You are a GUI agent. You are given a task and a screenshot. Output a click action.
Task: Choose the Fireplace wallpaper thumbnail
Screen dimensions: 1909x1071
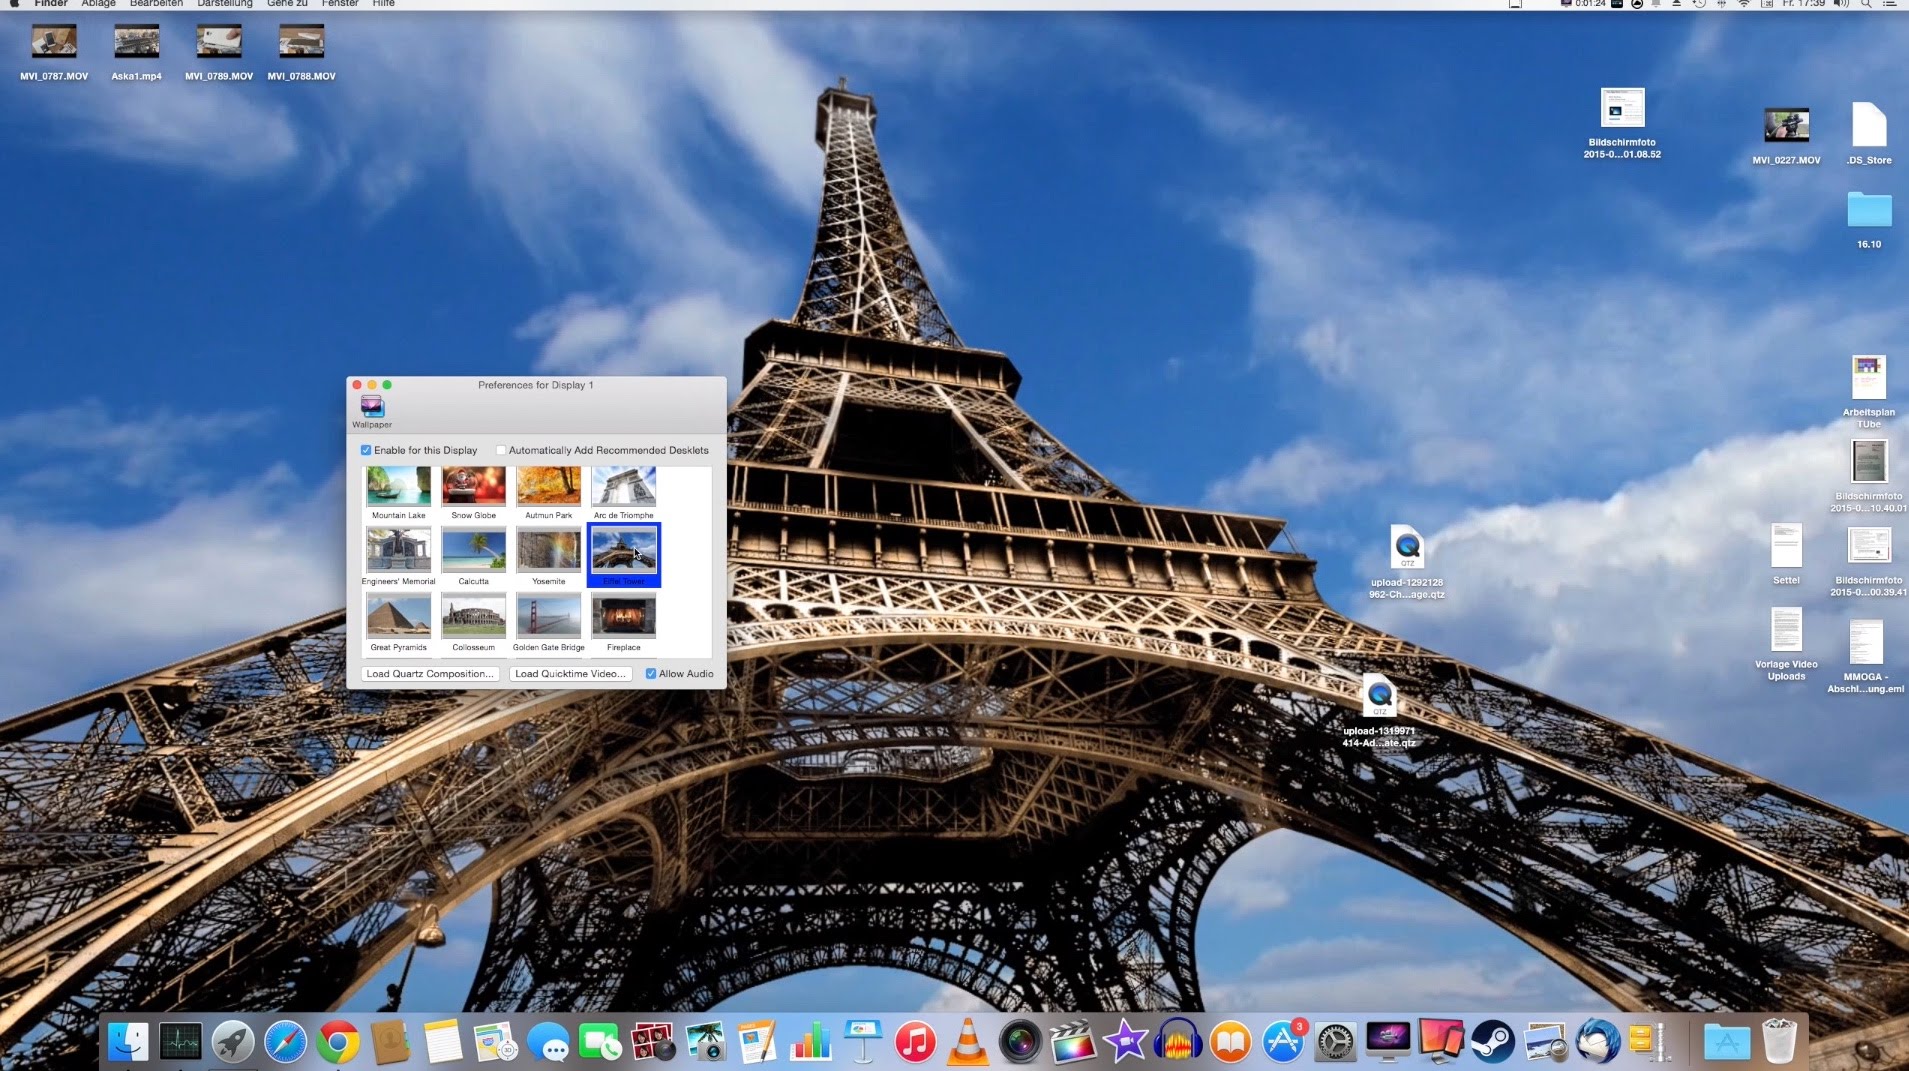pos(623,616)
